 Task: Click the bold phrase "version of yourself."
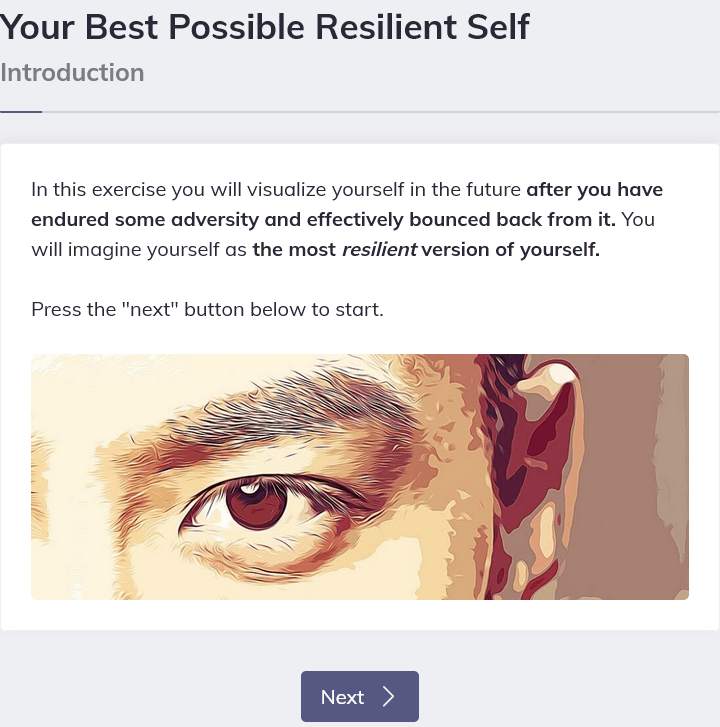[510, 249]
